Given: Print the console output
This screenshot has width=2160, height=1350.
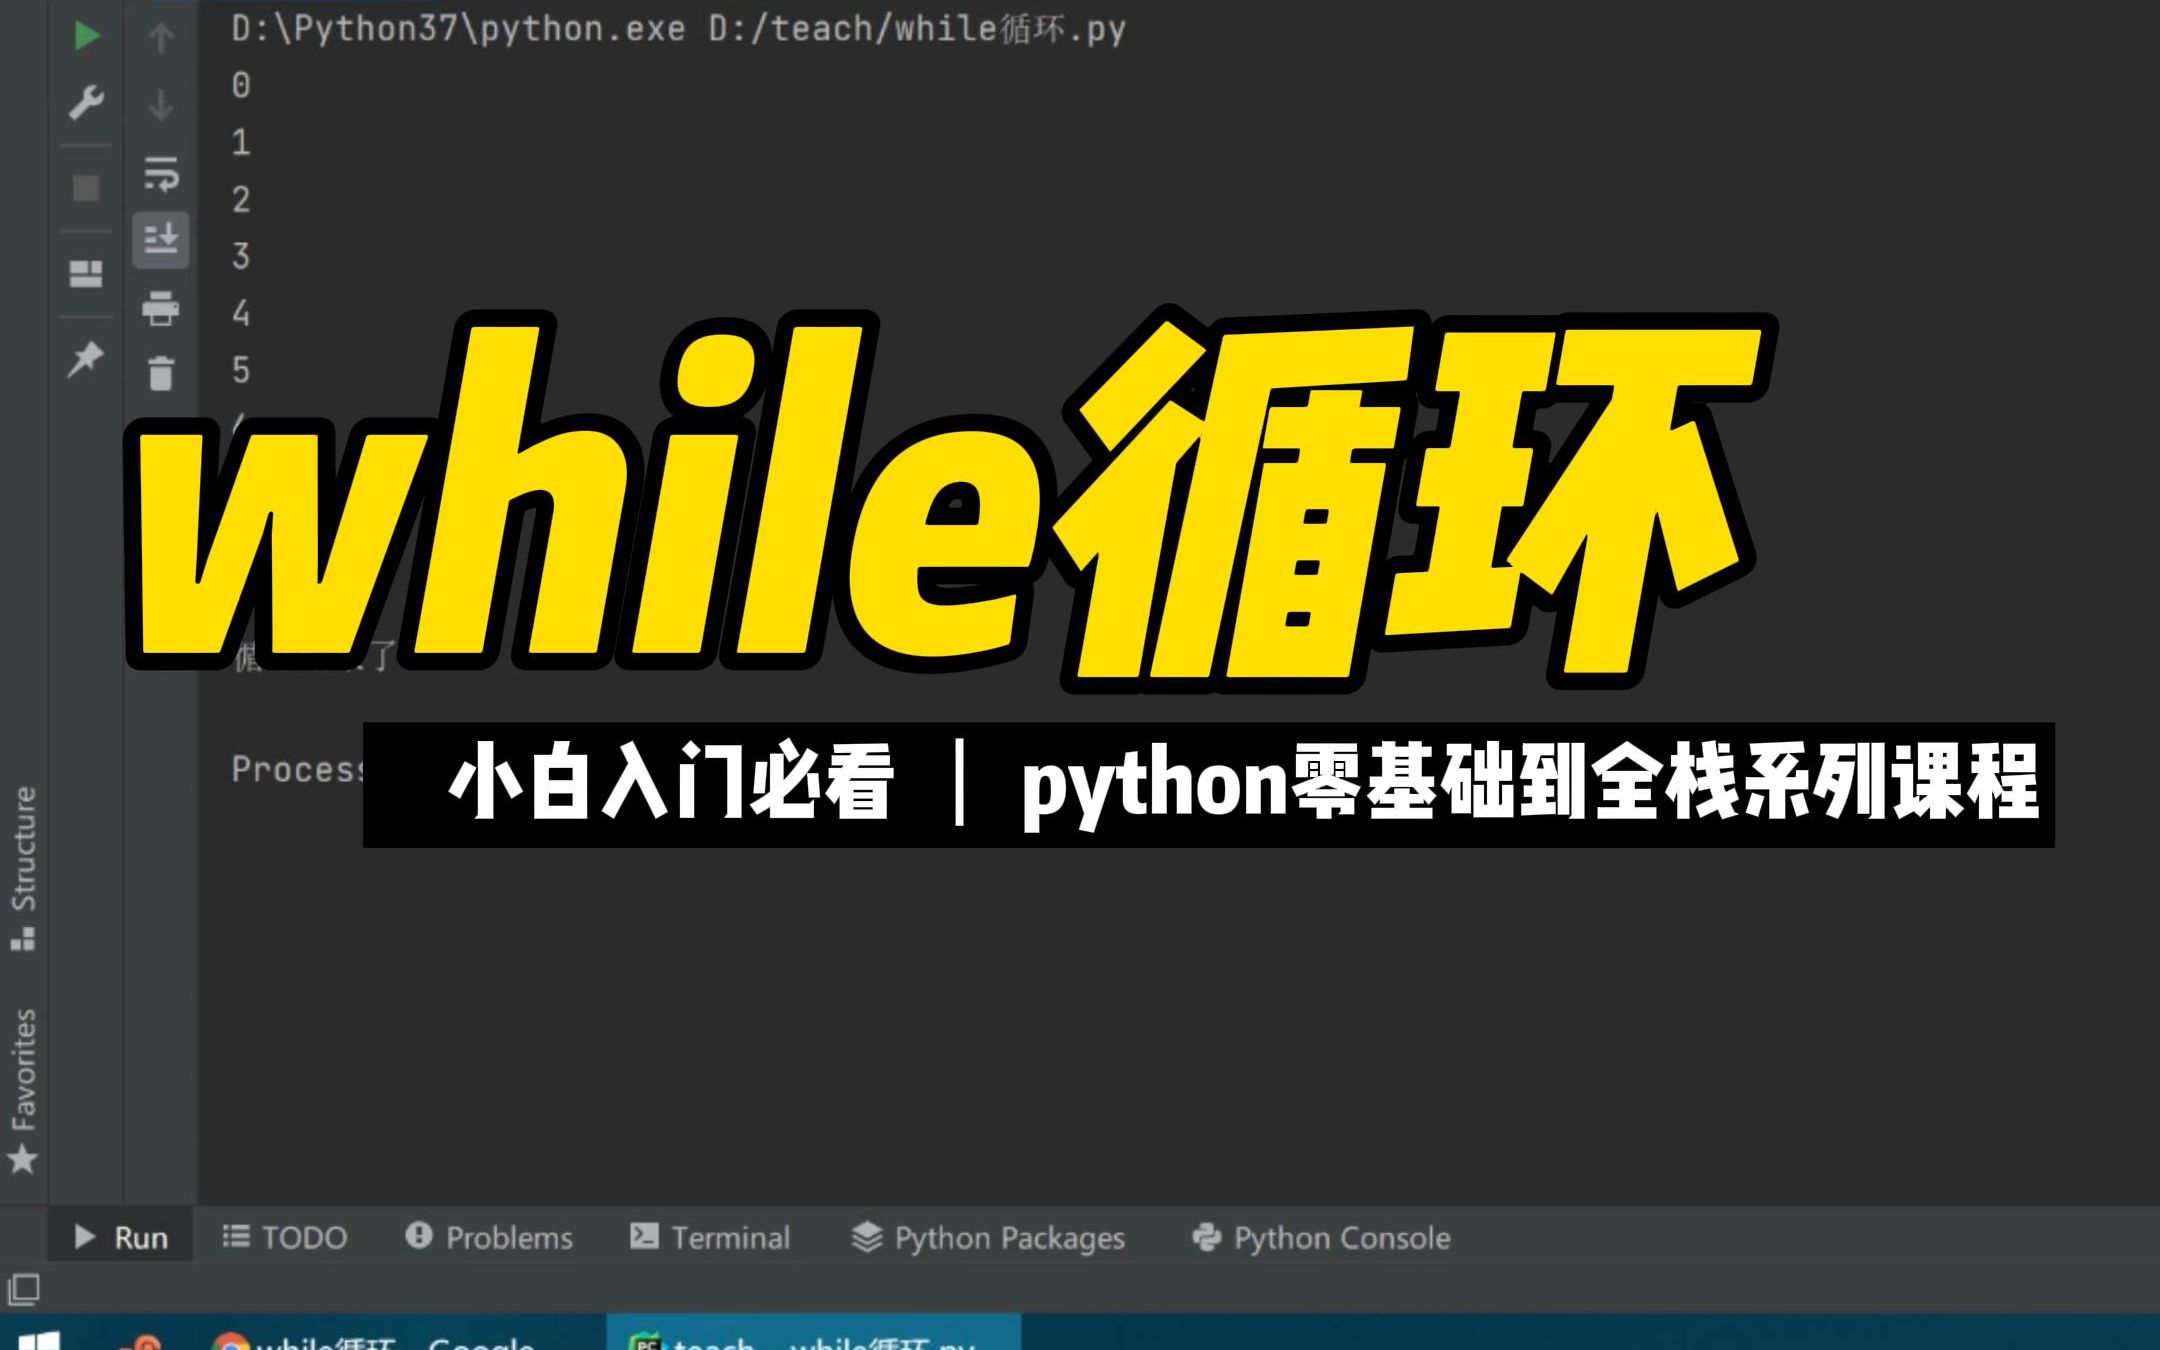Looking at the screenshot, I should 161,307.
